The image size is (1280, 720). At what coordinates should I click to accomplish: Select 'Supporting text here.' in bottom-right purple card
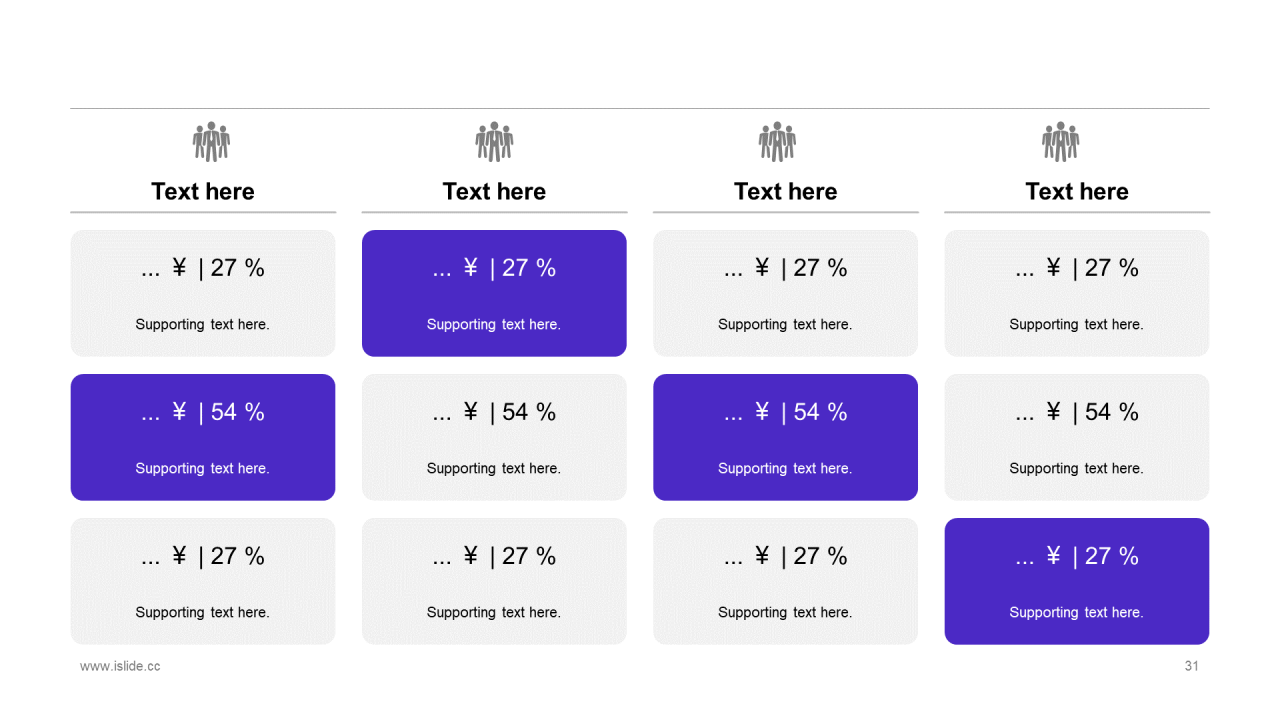[1076, 612]
